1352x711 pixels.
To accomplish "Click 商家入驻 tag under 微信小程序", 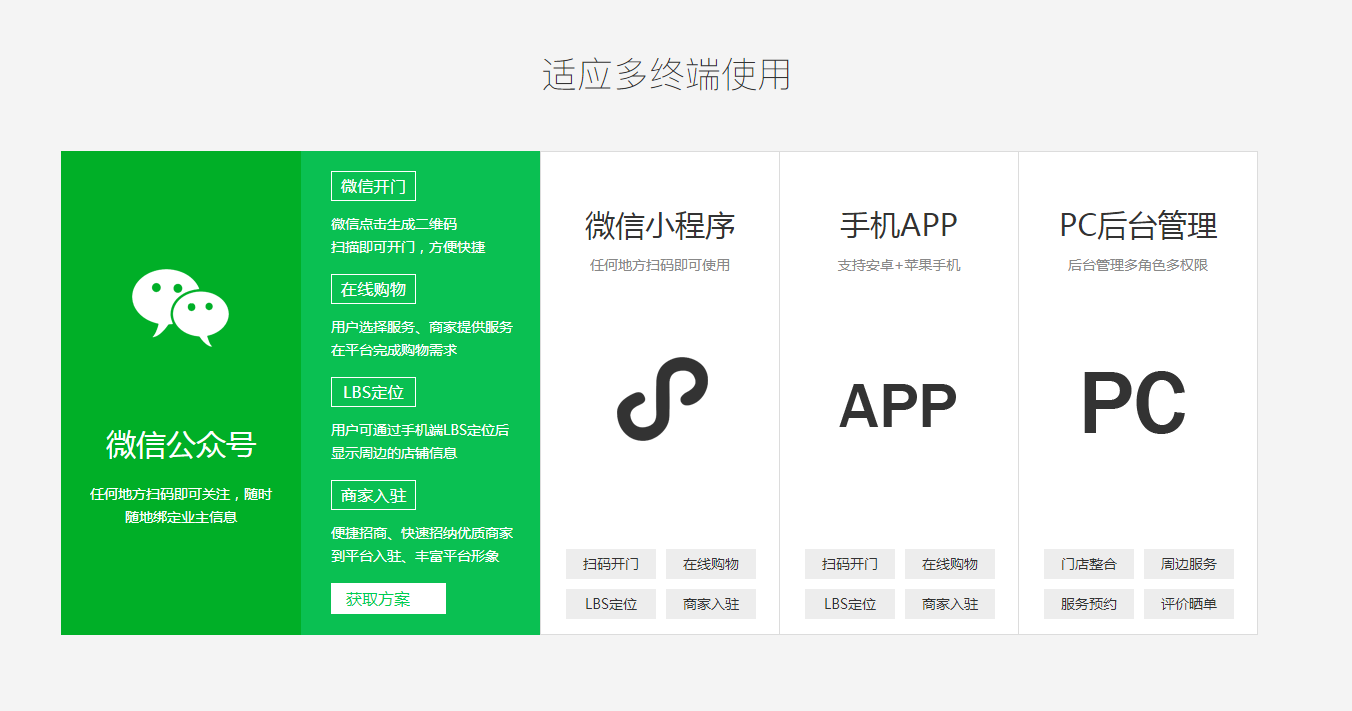I will coord(711,604).
